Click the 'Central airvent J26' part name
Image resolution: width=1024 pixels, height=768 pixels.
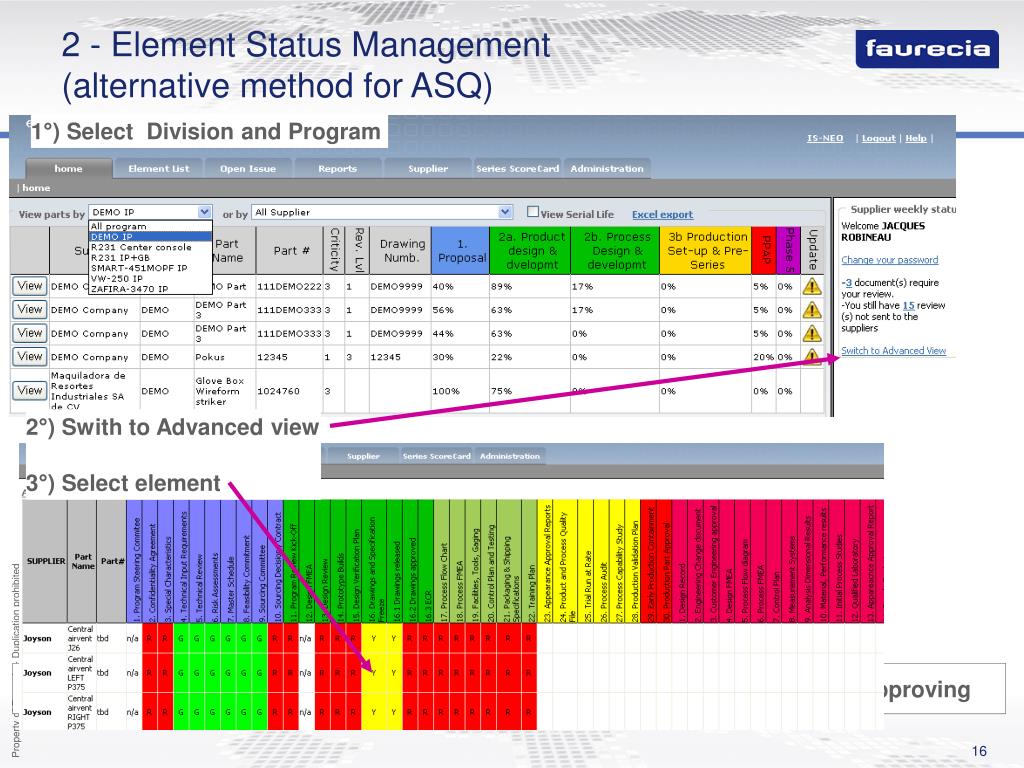80,639
